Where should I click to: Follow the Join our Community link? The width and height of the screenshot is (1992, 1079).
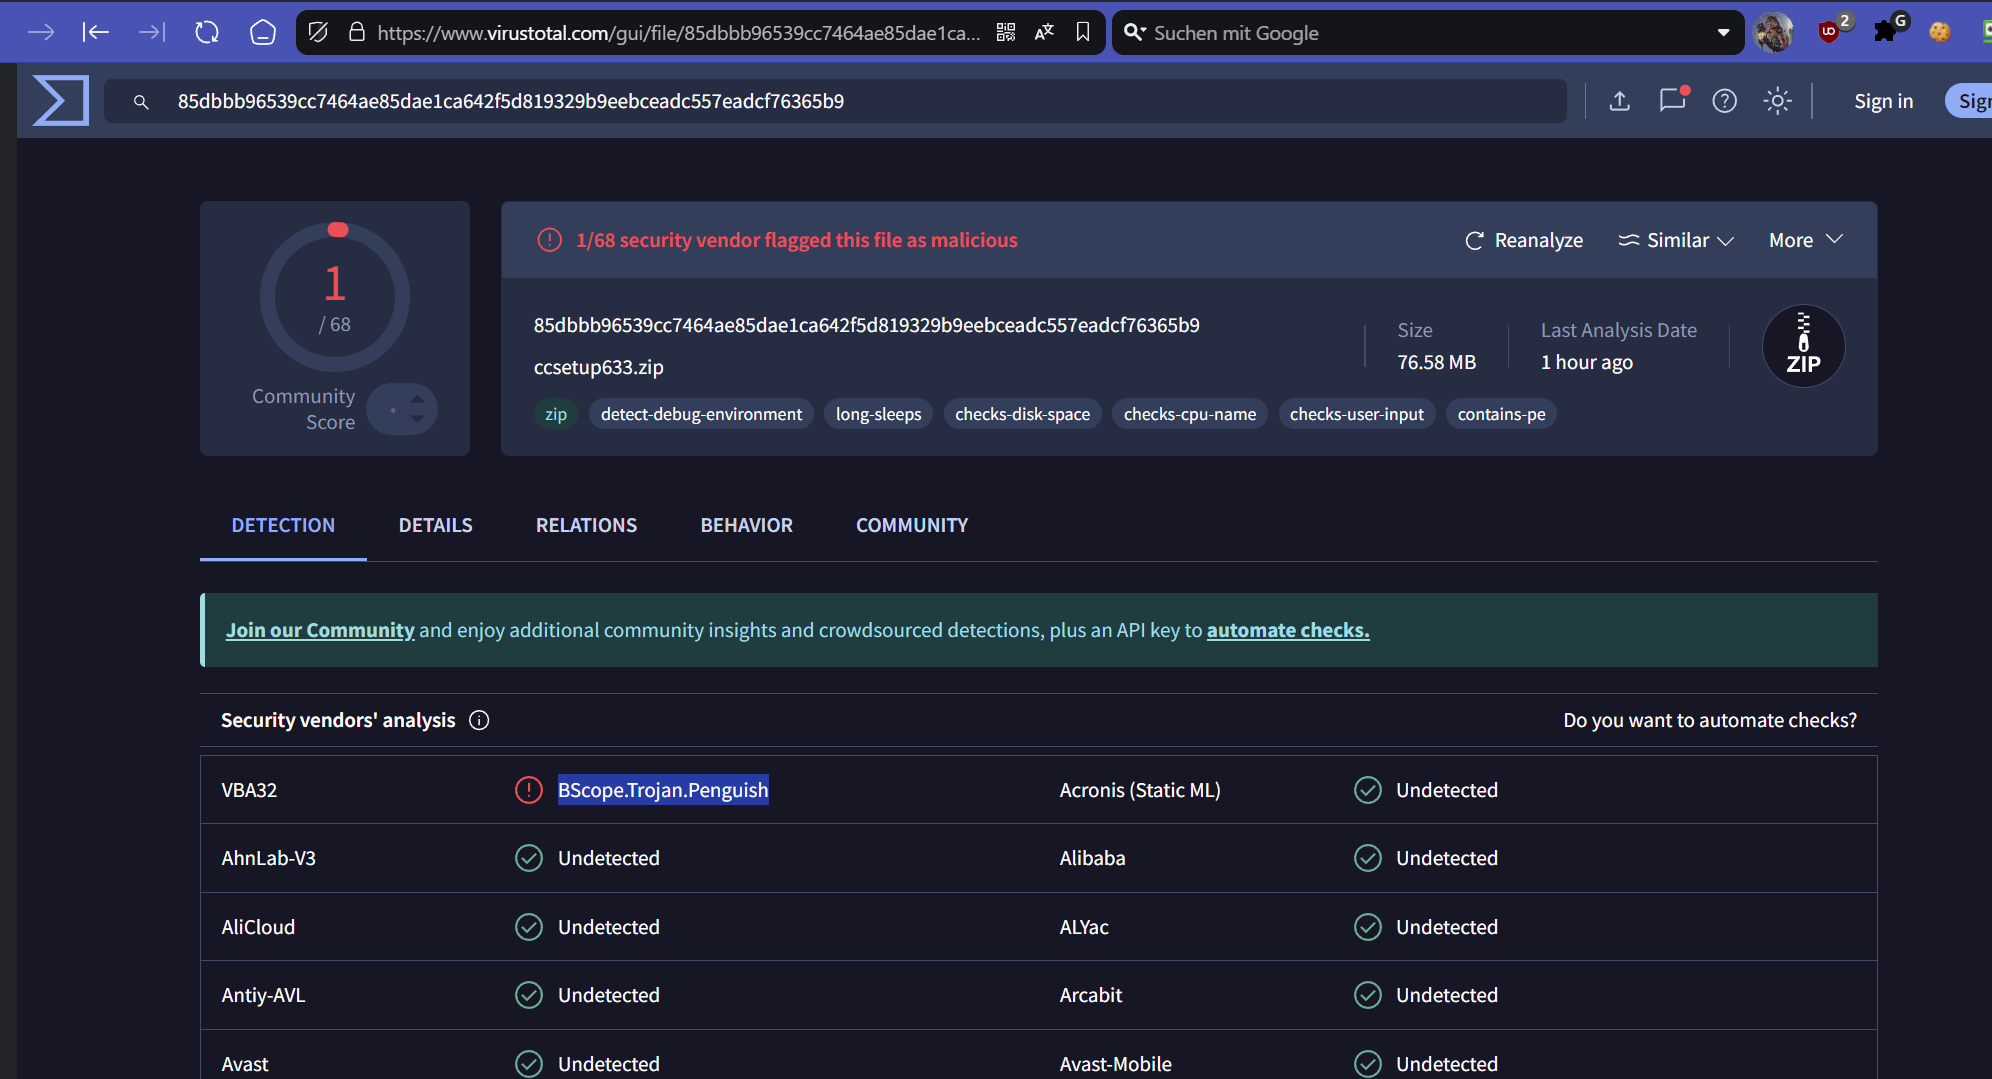(x=320, y=630)
